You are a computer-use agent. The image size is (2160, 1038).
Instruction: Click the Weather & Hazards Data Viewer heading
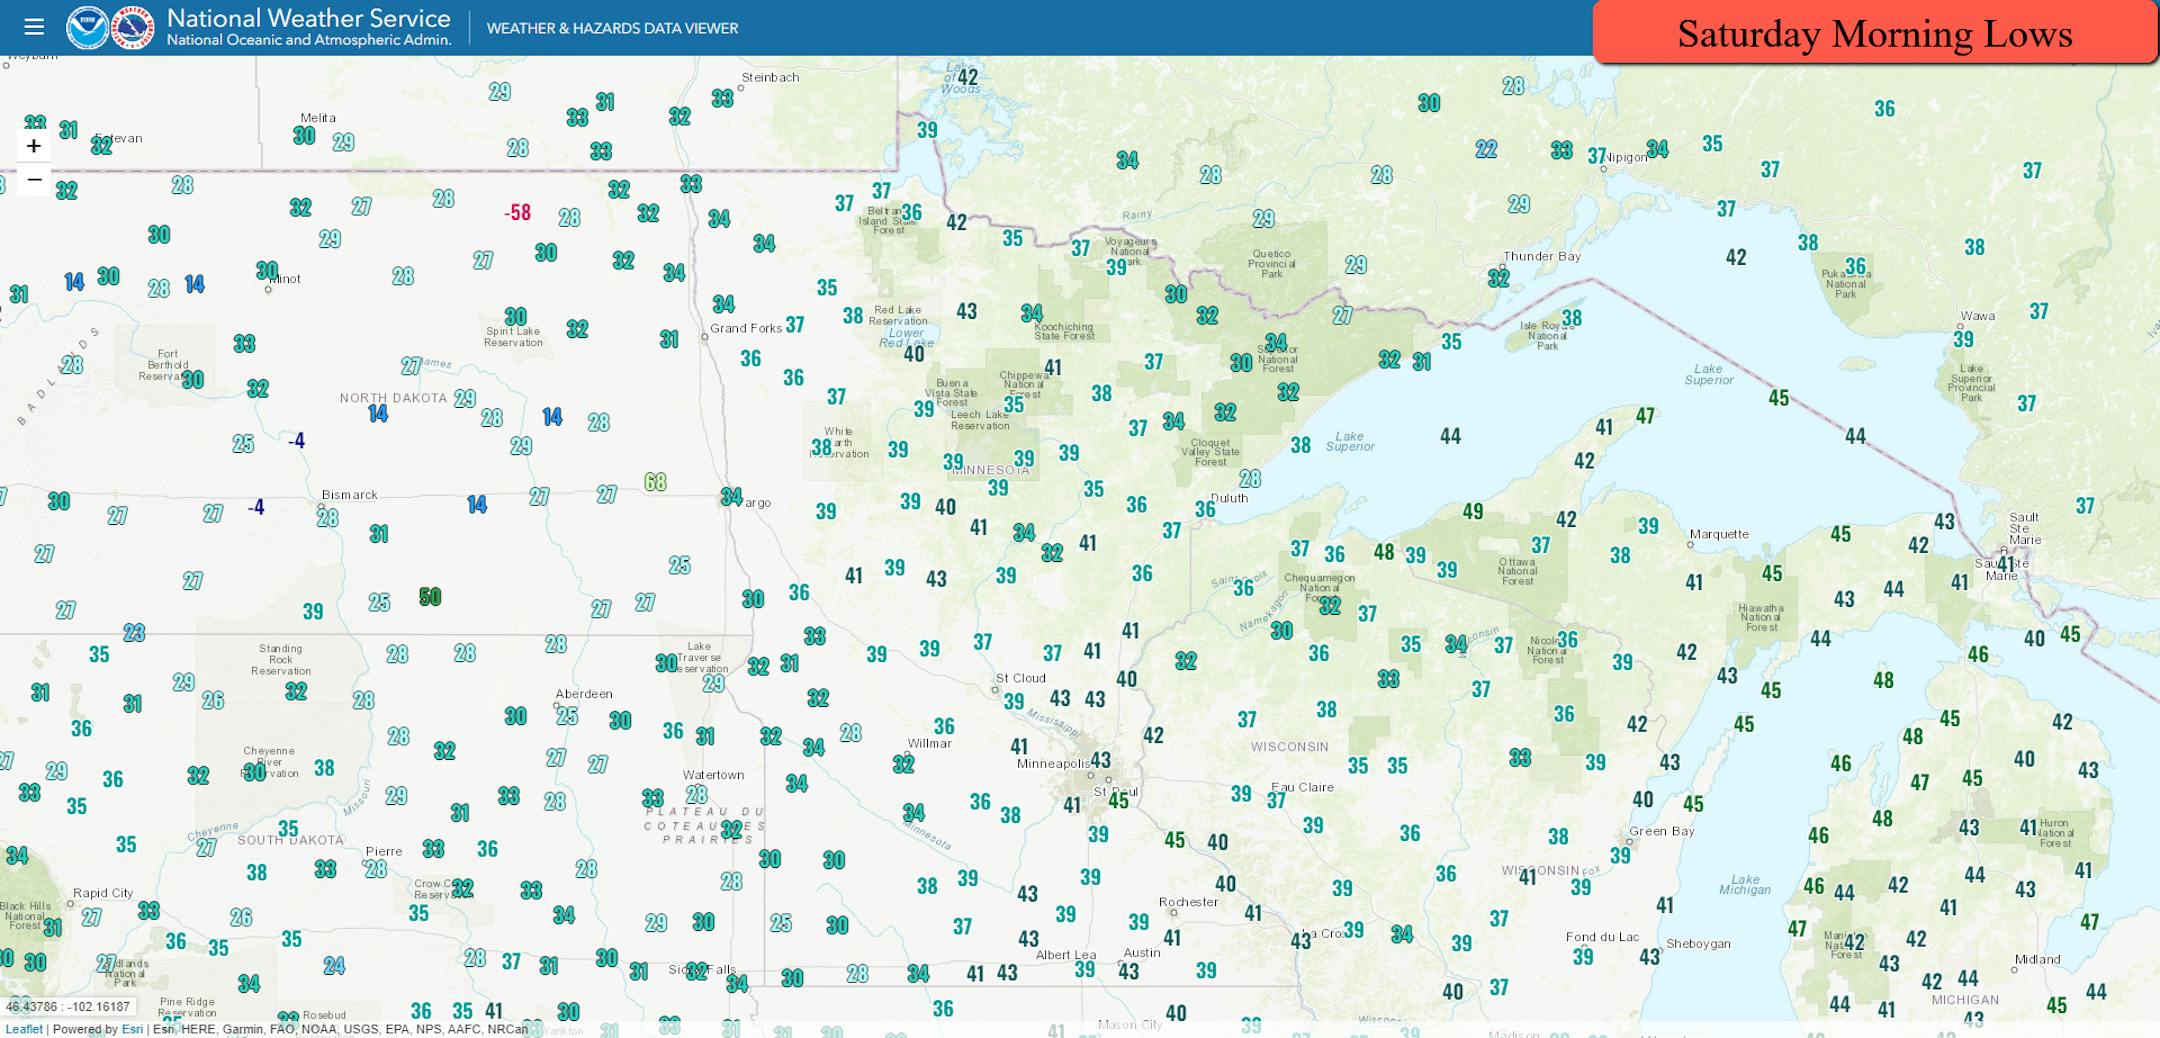[612, 28]
